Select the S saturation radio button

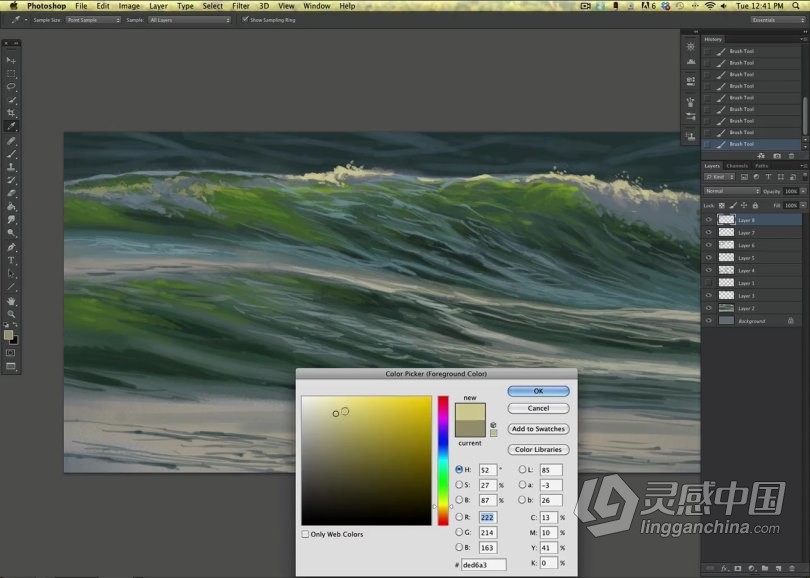click(x=459, y=485)
